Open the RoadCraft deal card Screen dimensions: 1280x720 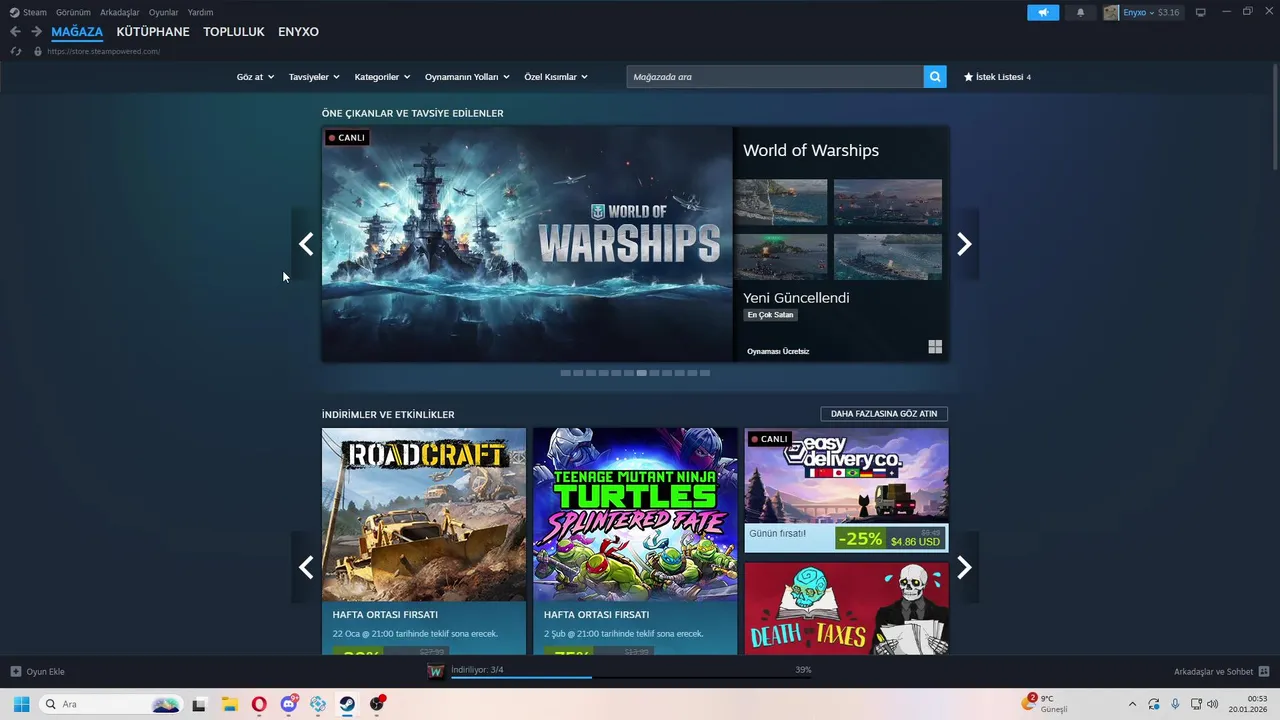424,541
